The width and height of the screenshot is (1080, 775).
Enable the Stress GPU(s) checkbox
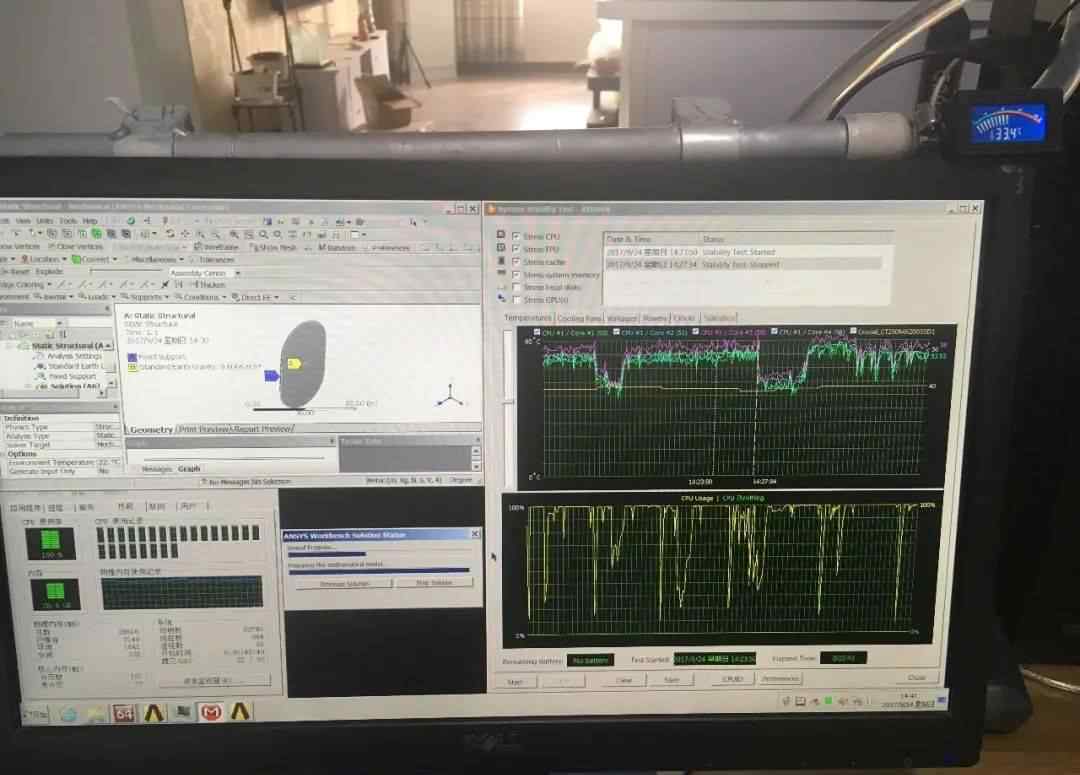516,300
